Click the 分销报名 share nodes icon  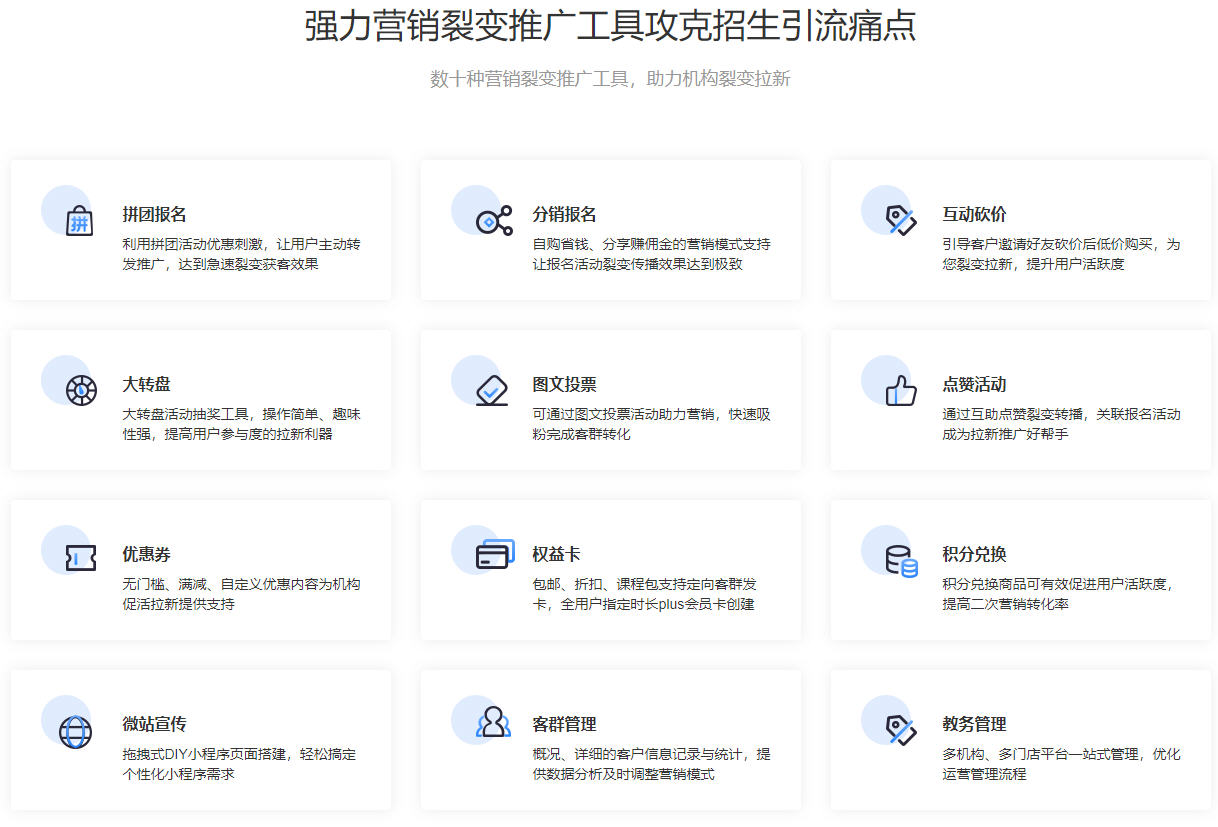(493, 221)
